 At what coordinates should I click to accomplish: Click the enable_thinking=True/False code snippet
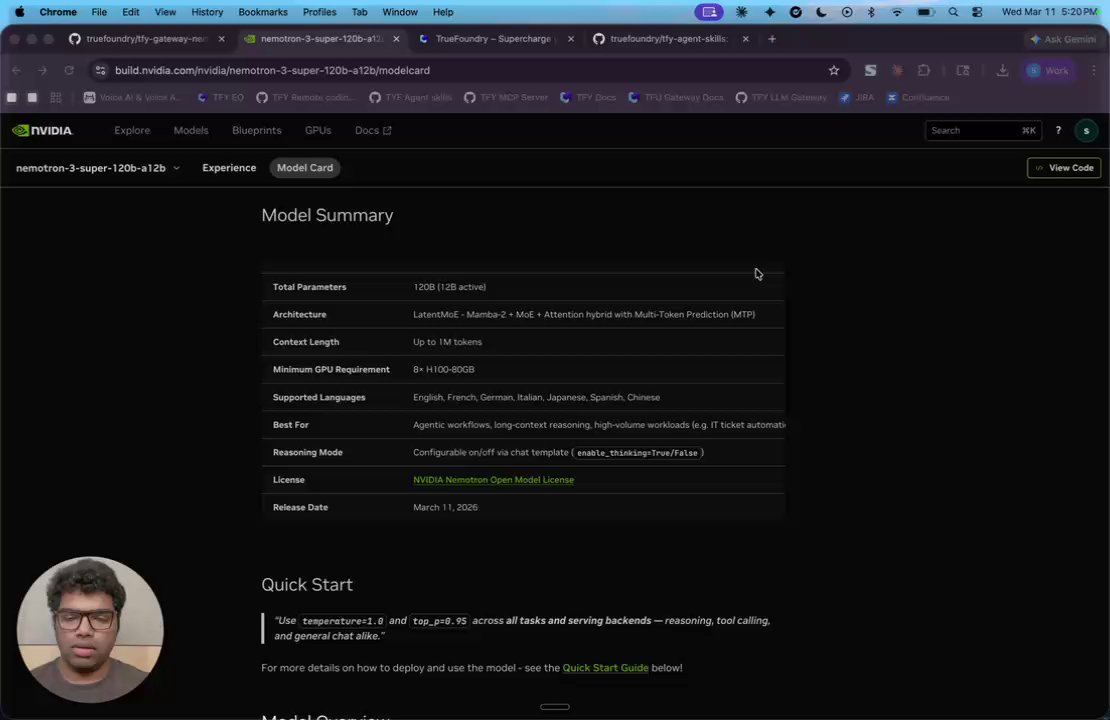pyautogui.click(x=636, y=453)
